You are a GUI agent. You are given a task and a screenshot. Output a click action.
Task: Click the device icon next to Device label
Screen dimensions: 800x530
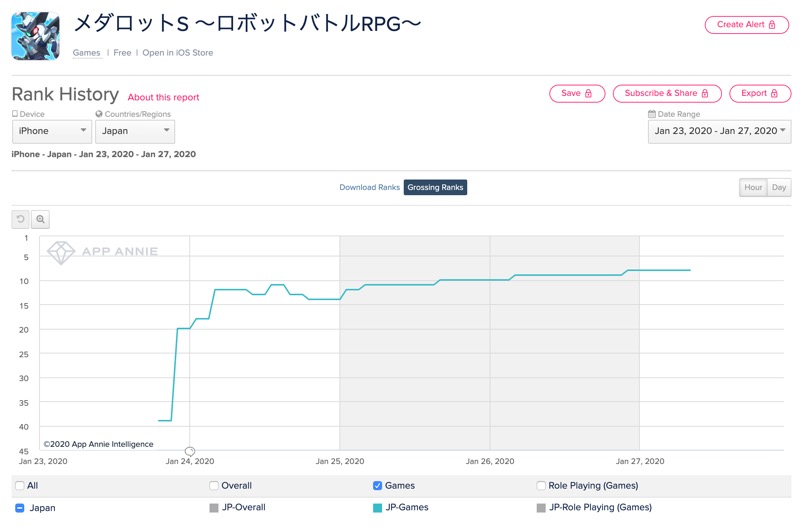pyautogui.click(x=15, y=114)
